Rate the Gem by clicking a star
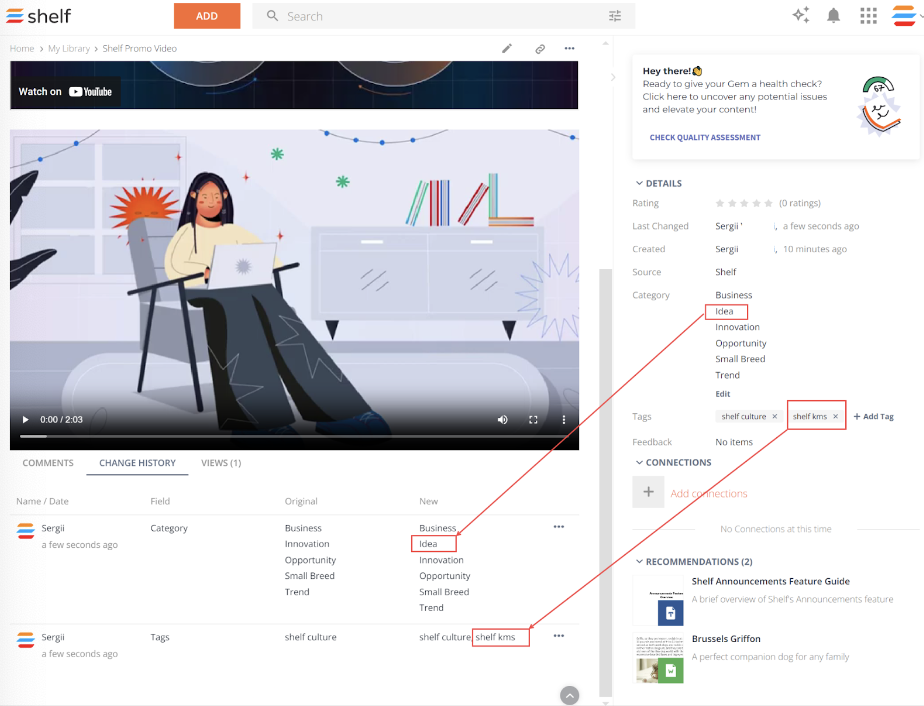The image size is (924, 706). (x=718, y=203)
